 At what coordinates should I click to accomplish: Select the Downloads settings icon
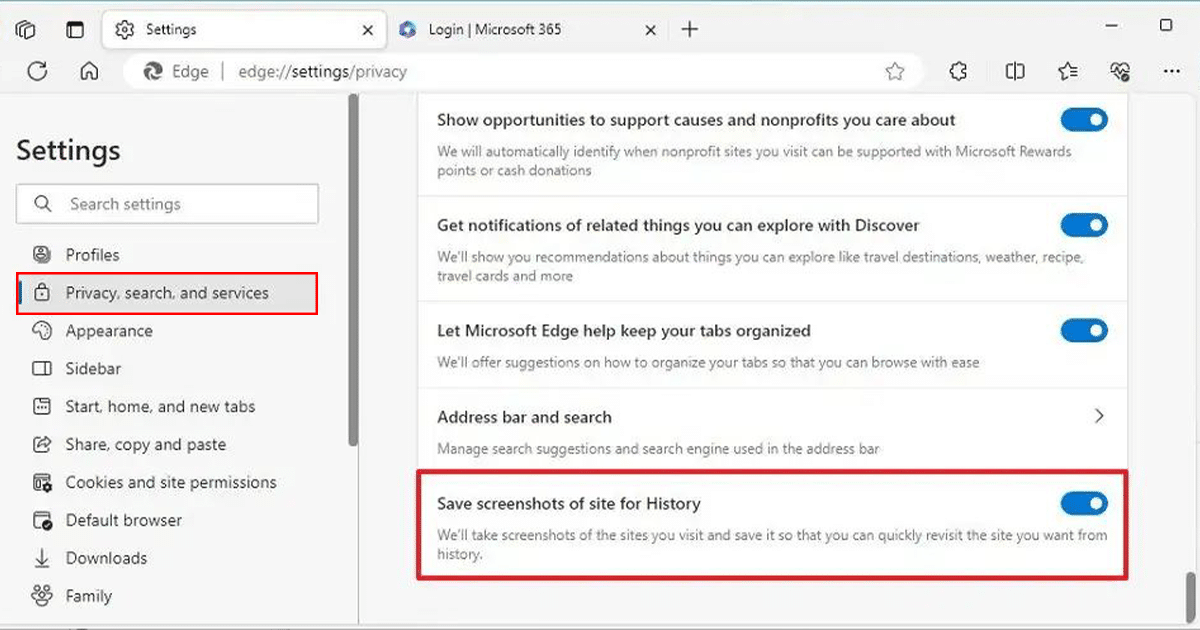[40, 557]
